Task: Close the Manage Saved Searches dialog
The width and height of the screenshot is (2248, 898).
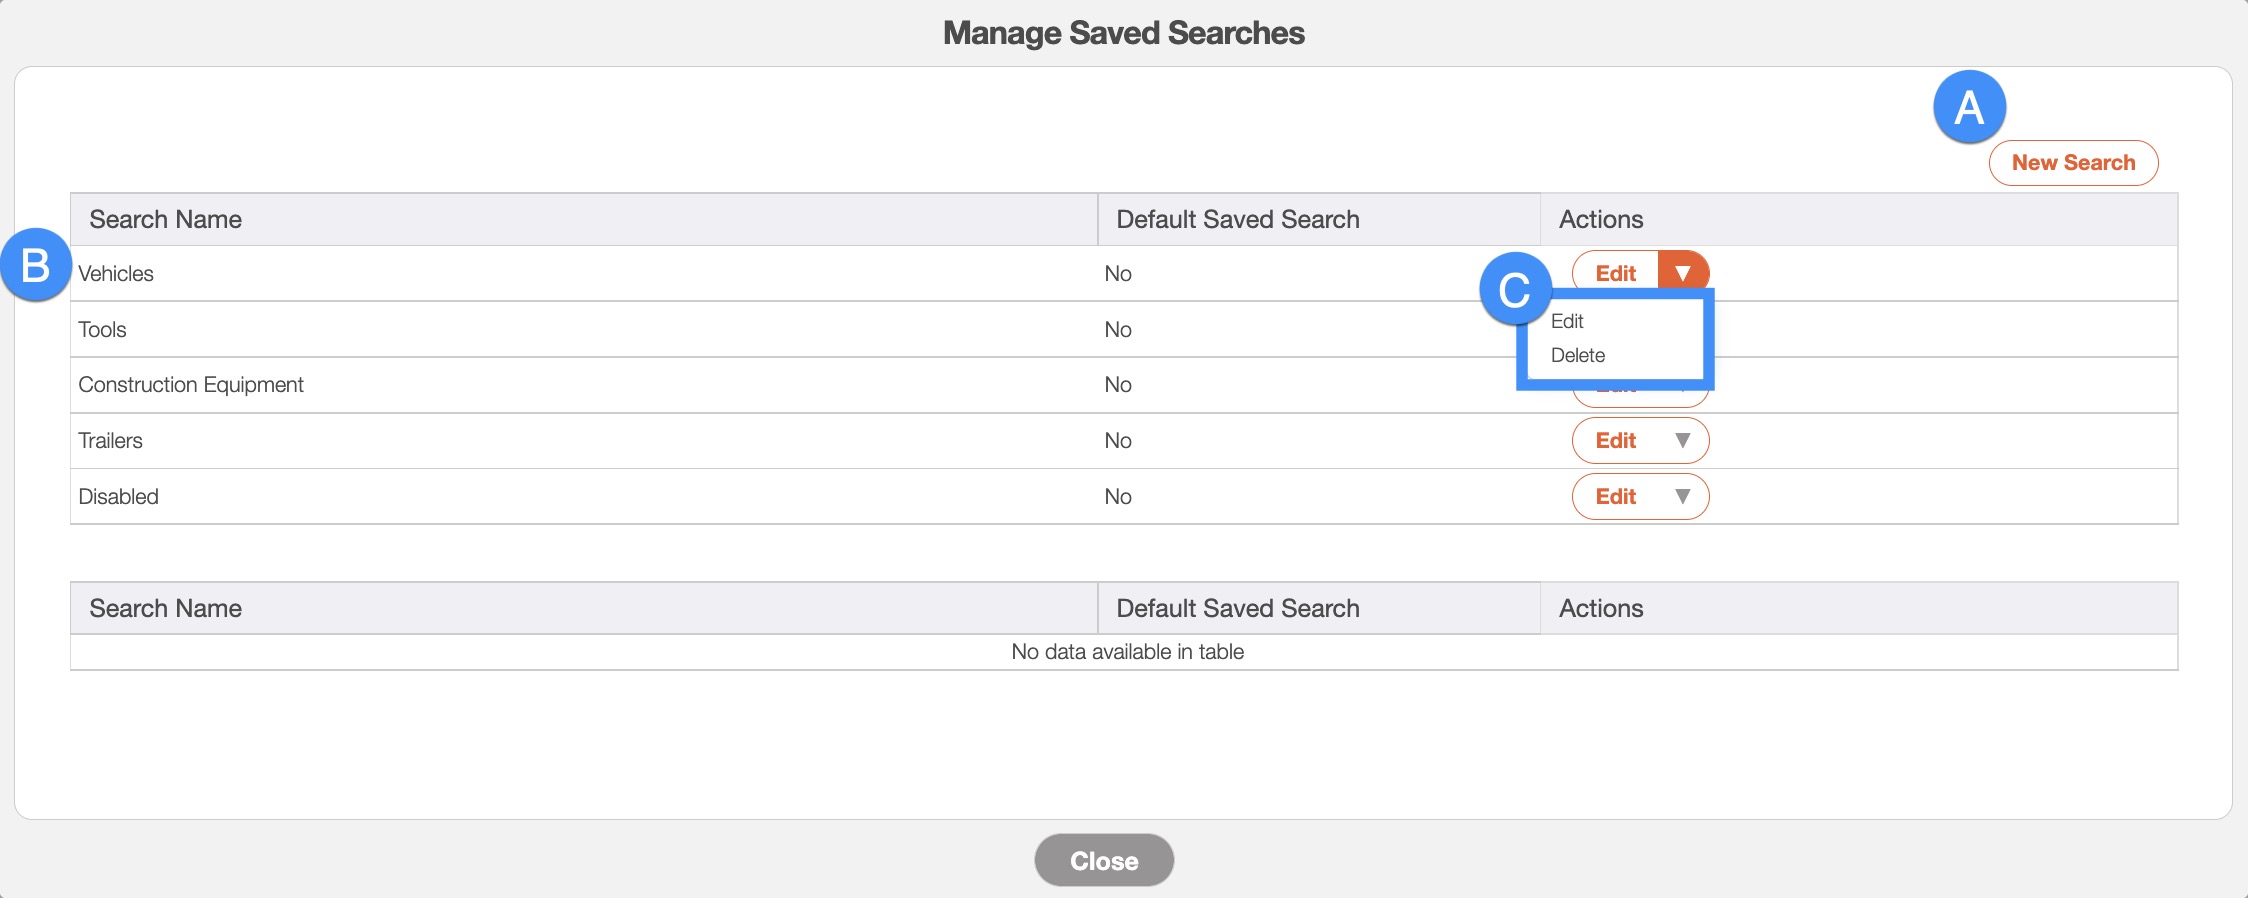Action: pyautogui.click(x=1103, y=860)
